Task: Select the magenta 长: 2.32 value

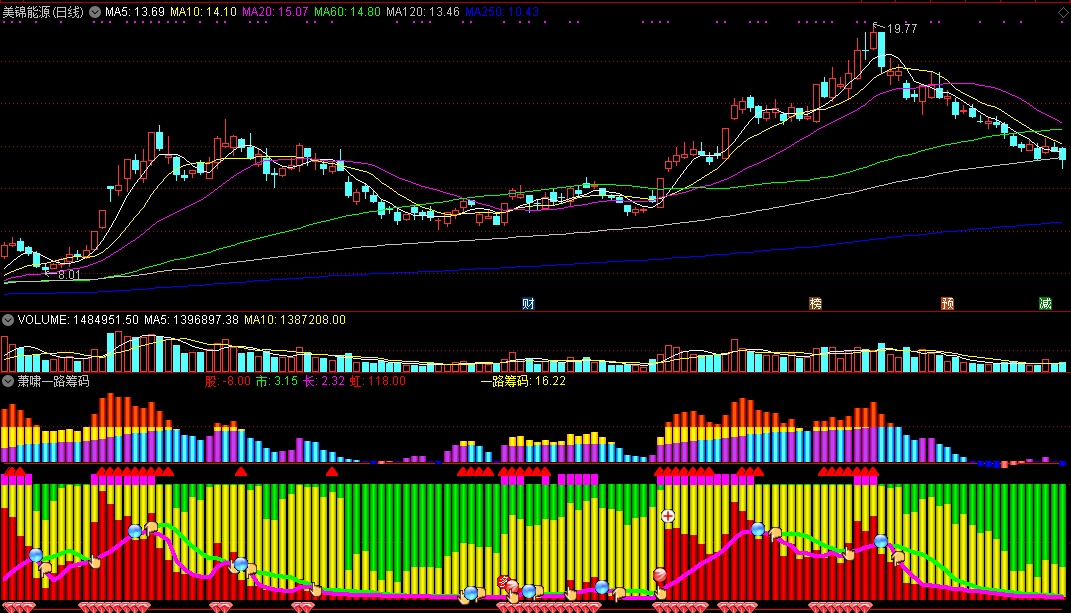Action: click(324, 381)
